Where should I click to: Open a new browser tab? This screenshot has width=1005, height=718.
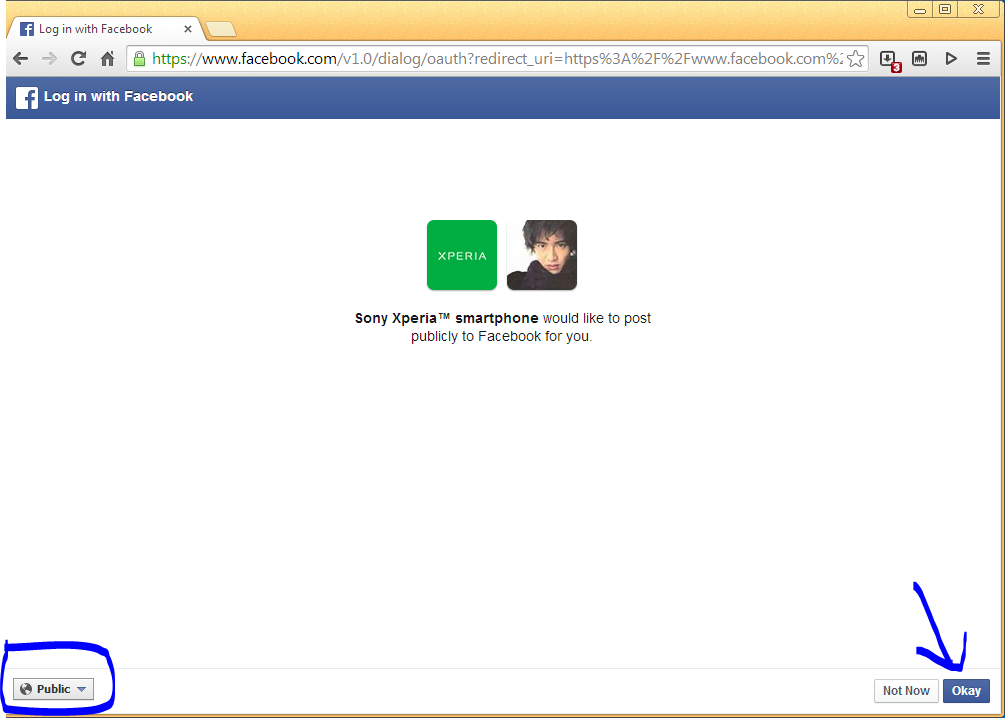coord(221,29)
